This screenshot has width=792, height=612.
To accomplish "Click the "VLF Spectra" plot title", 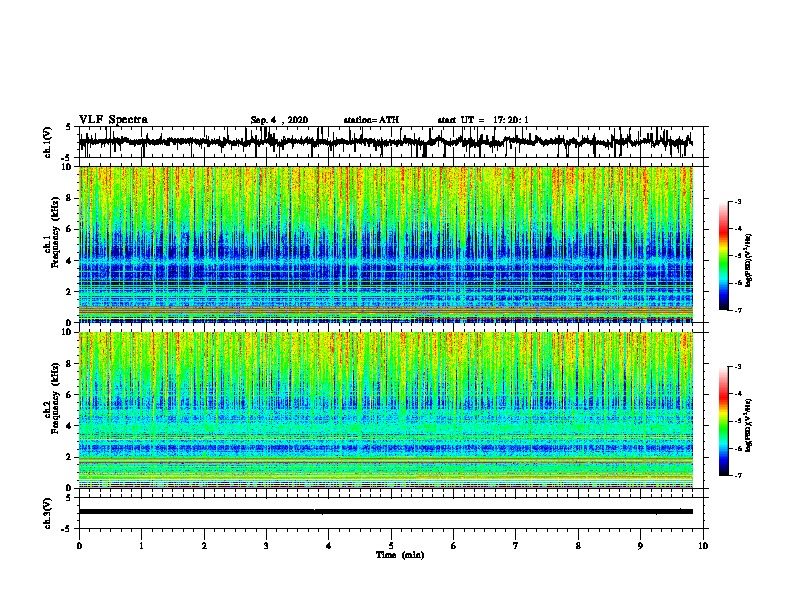I will (x=113, y=120).
